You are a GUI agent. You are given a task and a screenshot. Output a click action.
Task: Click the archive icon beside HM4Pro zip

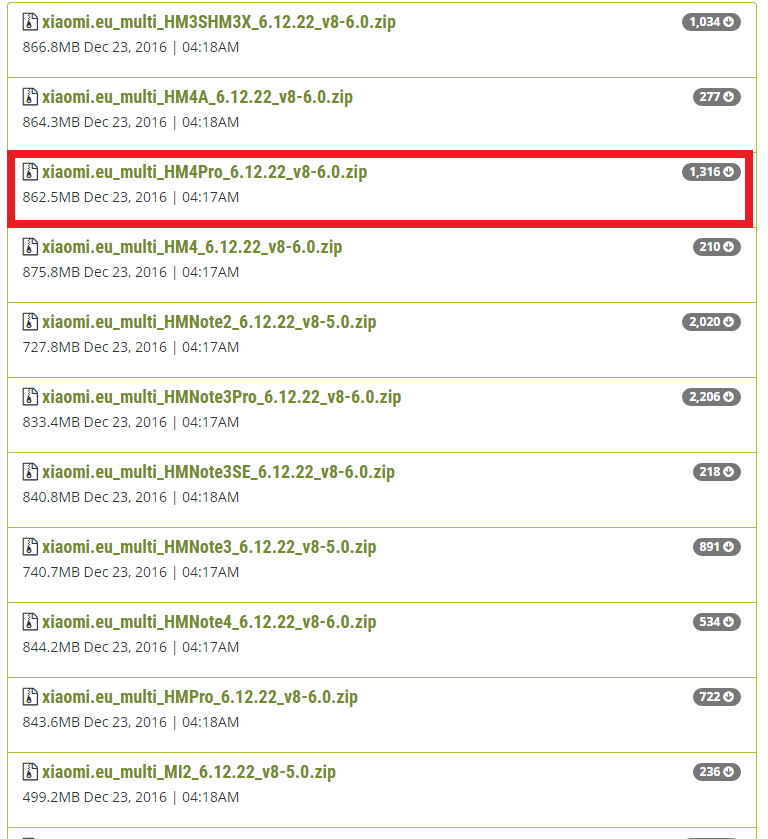[30, 172]
